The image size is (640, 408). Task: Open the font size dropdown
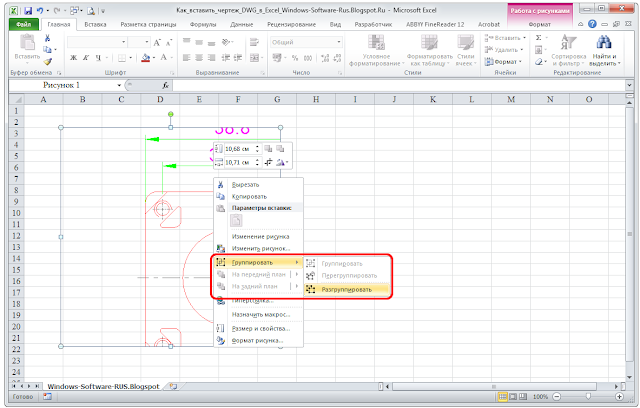147,42
